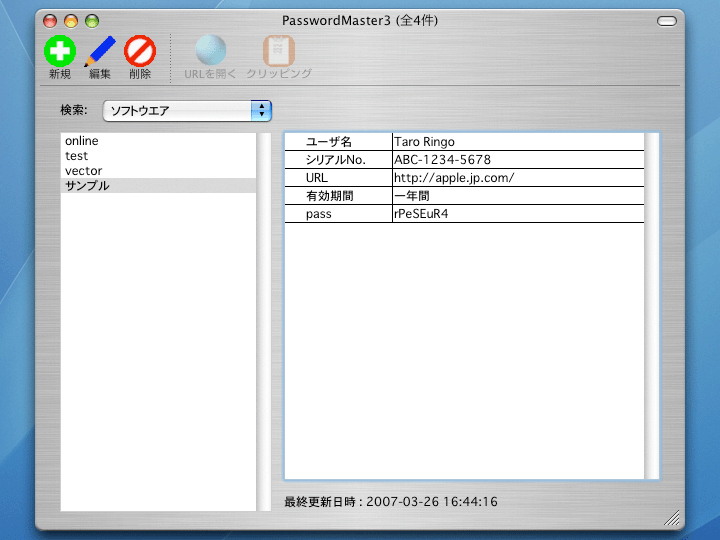Select the test entry in the list
This screenshot has width=720, height=540.
(x=158, y=156)
